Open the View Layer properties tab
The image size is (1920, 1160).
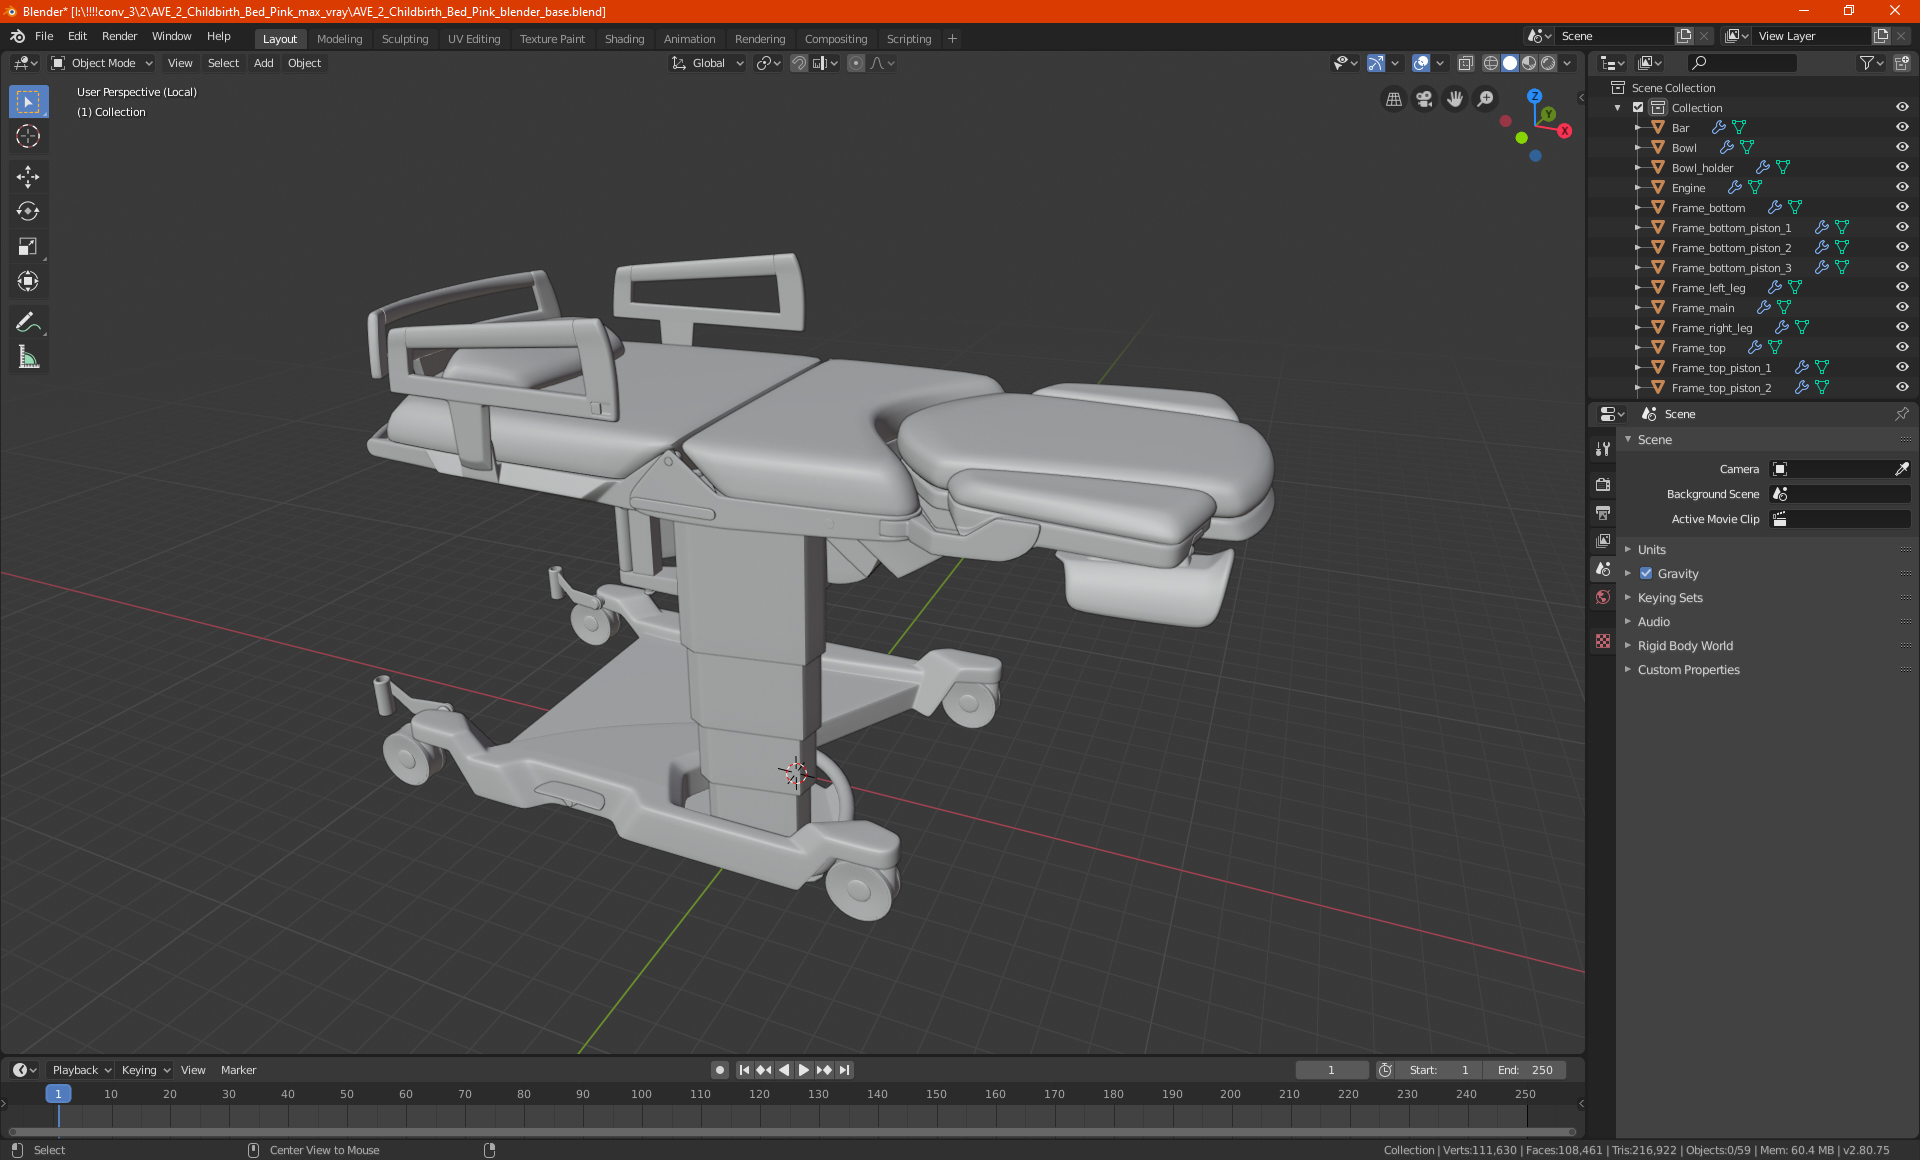[x=1603, y=541]
